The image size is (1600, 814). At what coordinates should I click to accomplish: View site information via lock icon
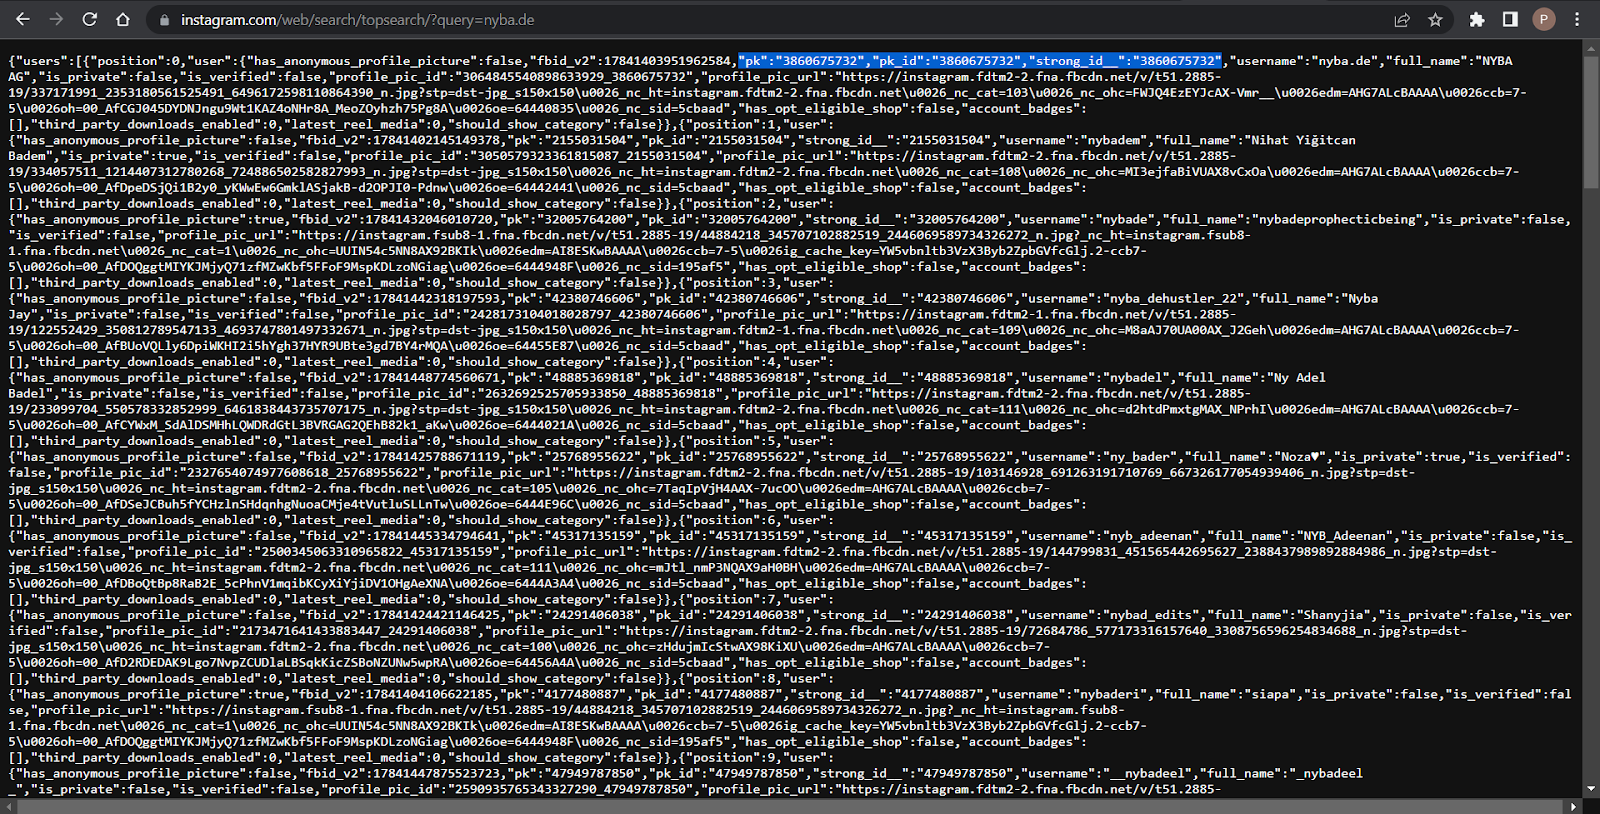(x=164, y=20)
